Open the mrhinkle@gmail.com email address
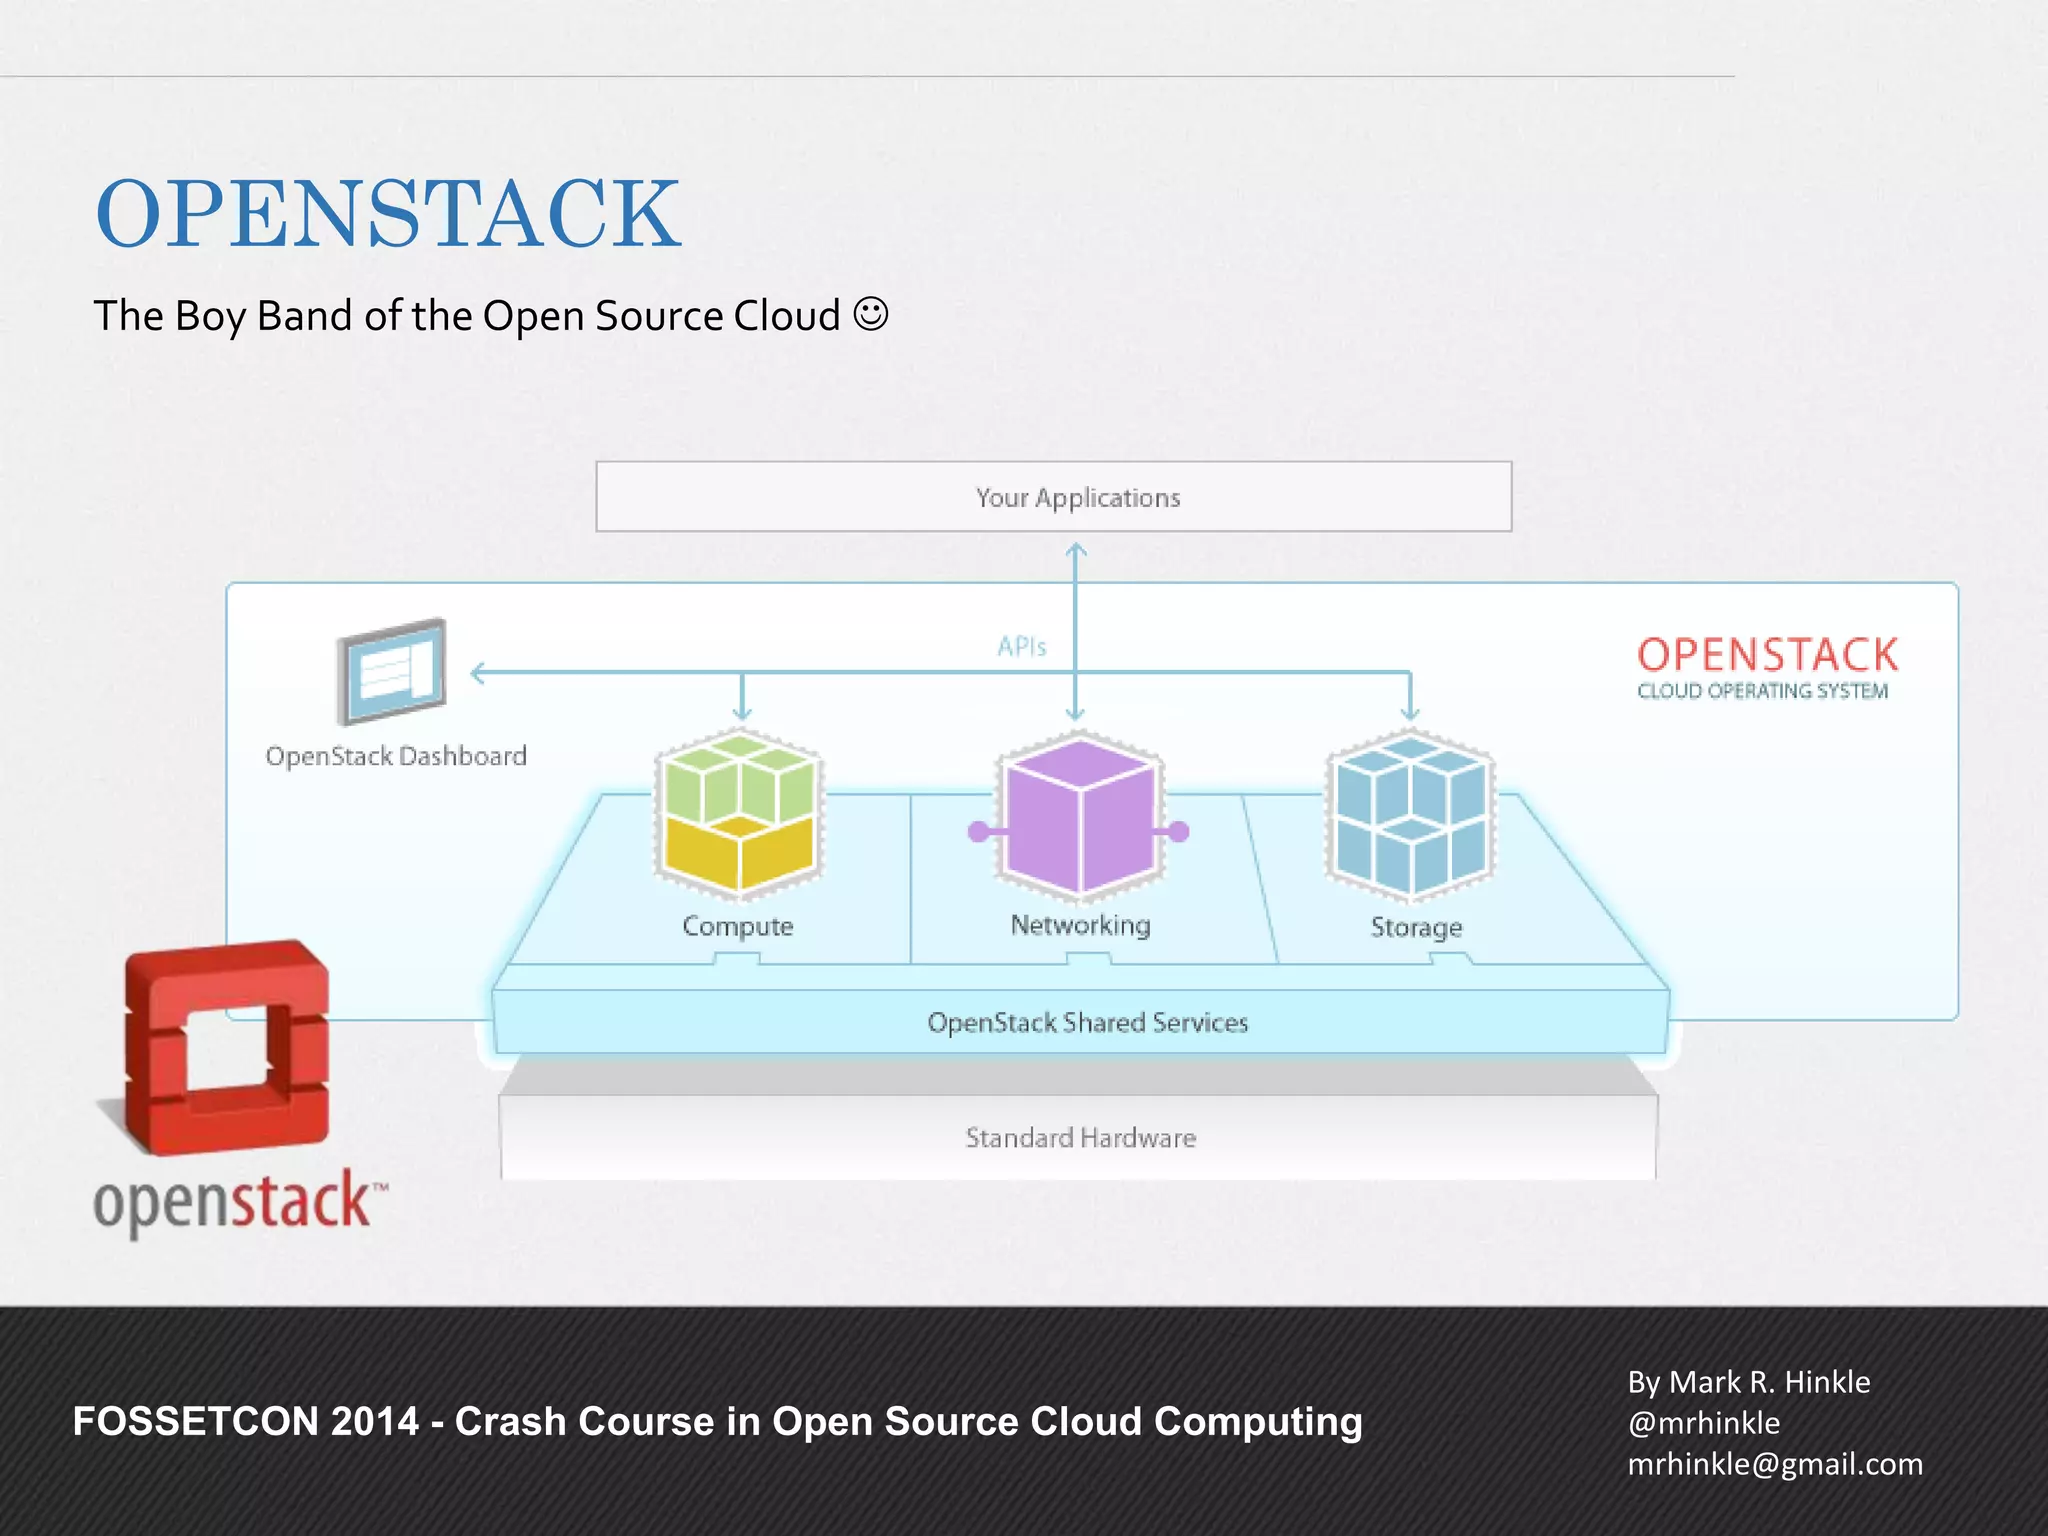Image resolution: width=2048 pixels, height=1536 pixels. [1775, 1464]
